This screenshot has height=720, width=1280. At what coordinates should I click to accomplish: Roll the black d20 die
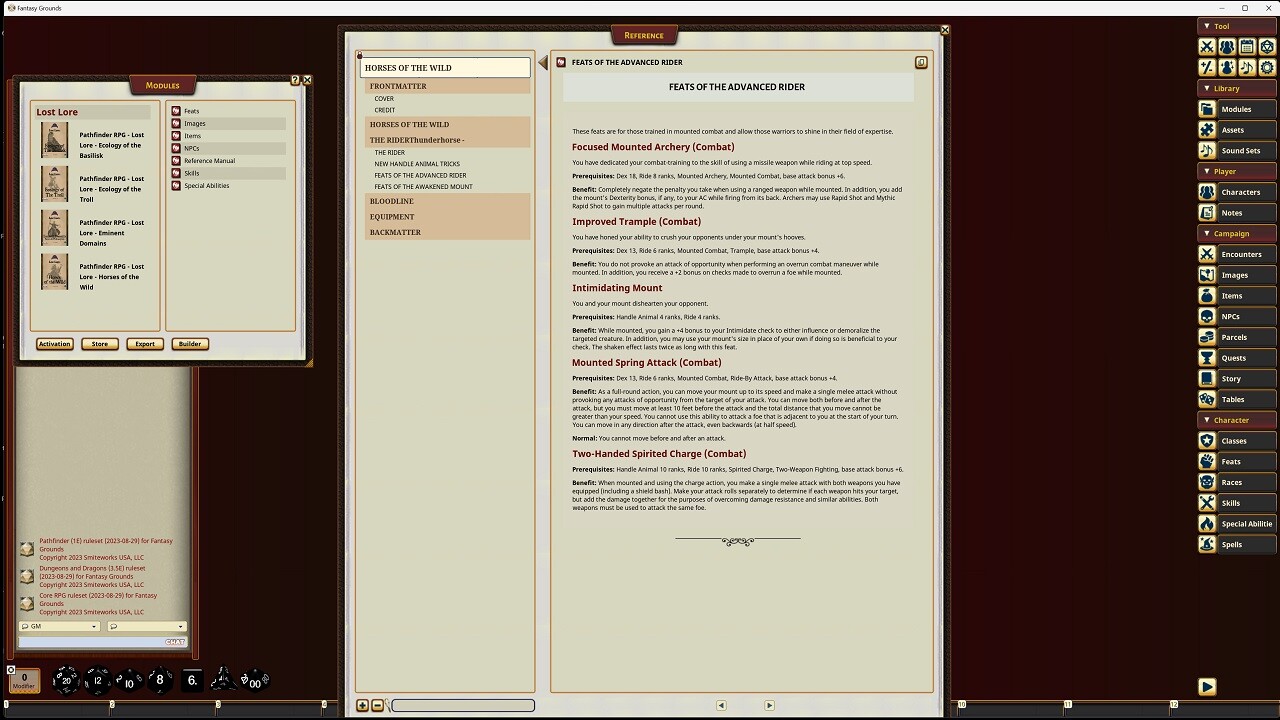click(x=66, y=680)
